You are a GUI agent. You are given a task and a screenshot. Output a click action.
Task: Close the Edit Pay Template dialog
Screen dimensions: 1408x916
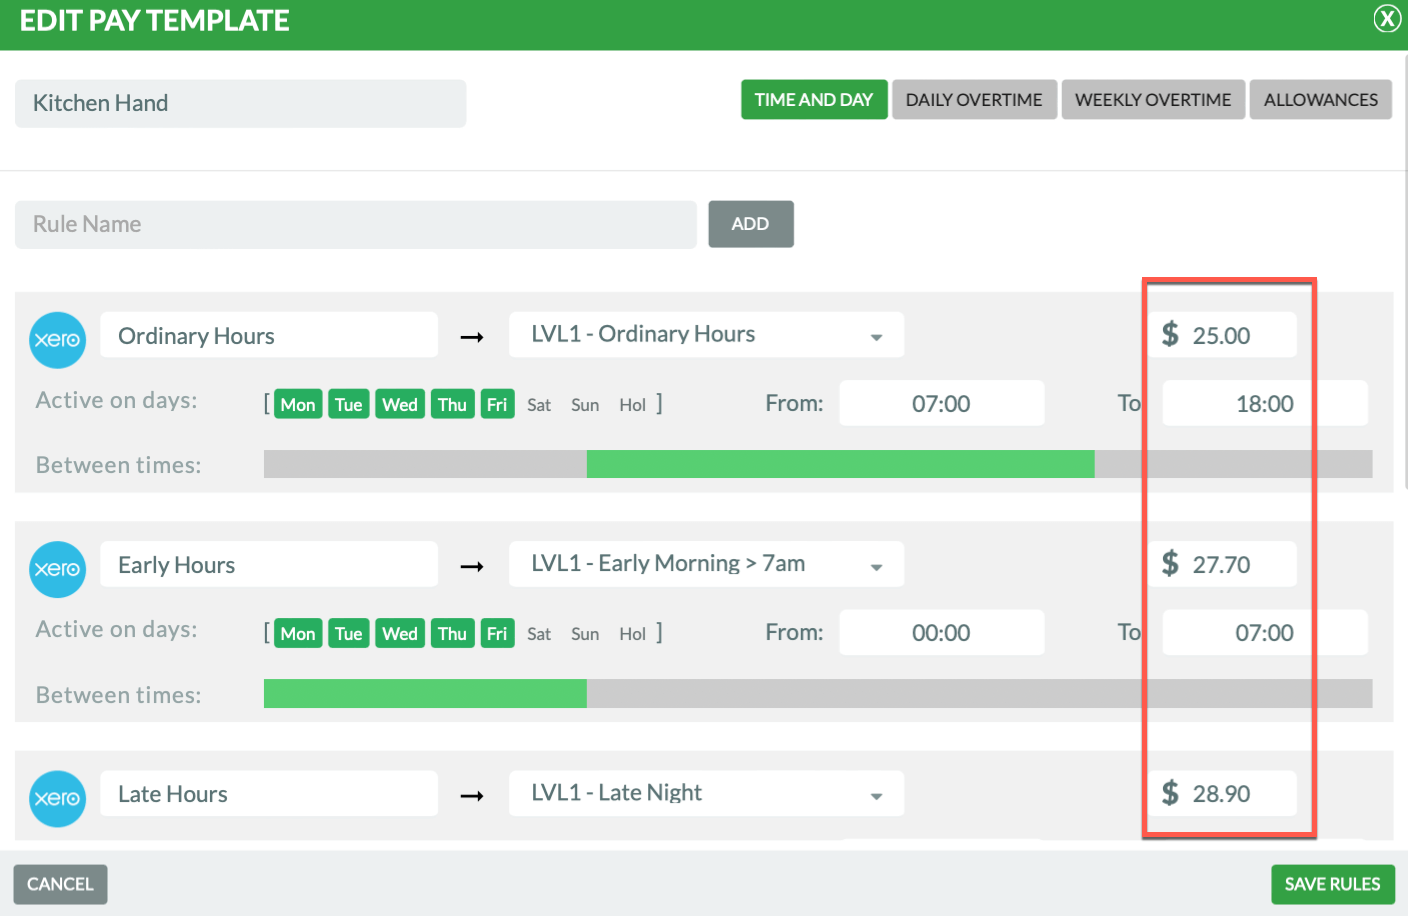[1387, 18]
